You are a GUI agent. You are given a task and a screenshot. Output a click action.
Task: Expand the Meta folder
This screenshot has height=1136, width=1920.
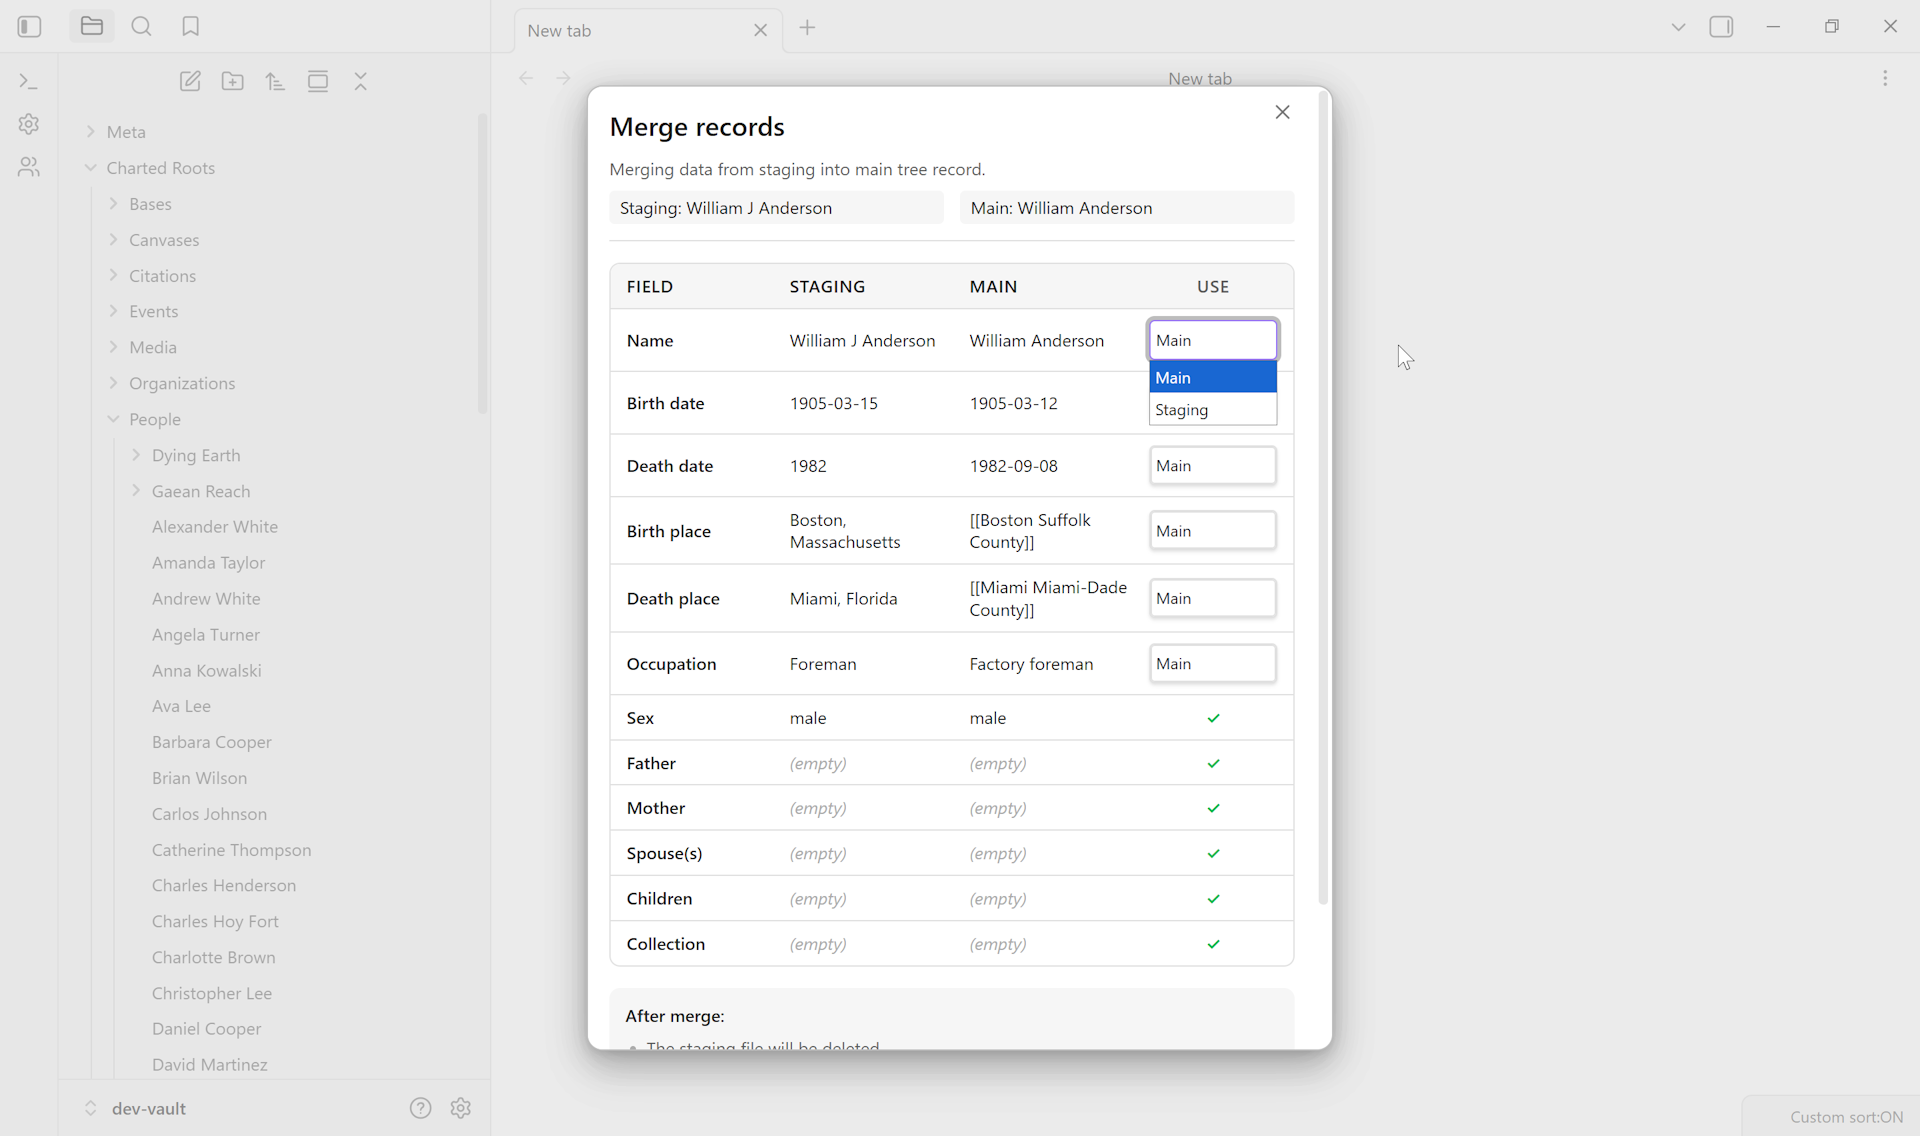tap(91, 132)
